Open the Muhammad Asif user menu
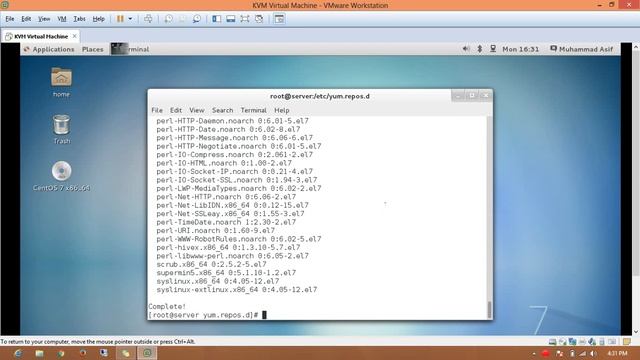The width and height of the screenshot is (640, 360). click(x=582, y=49)
